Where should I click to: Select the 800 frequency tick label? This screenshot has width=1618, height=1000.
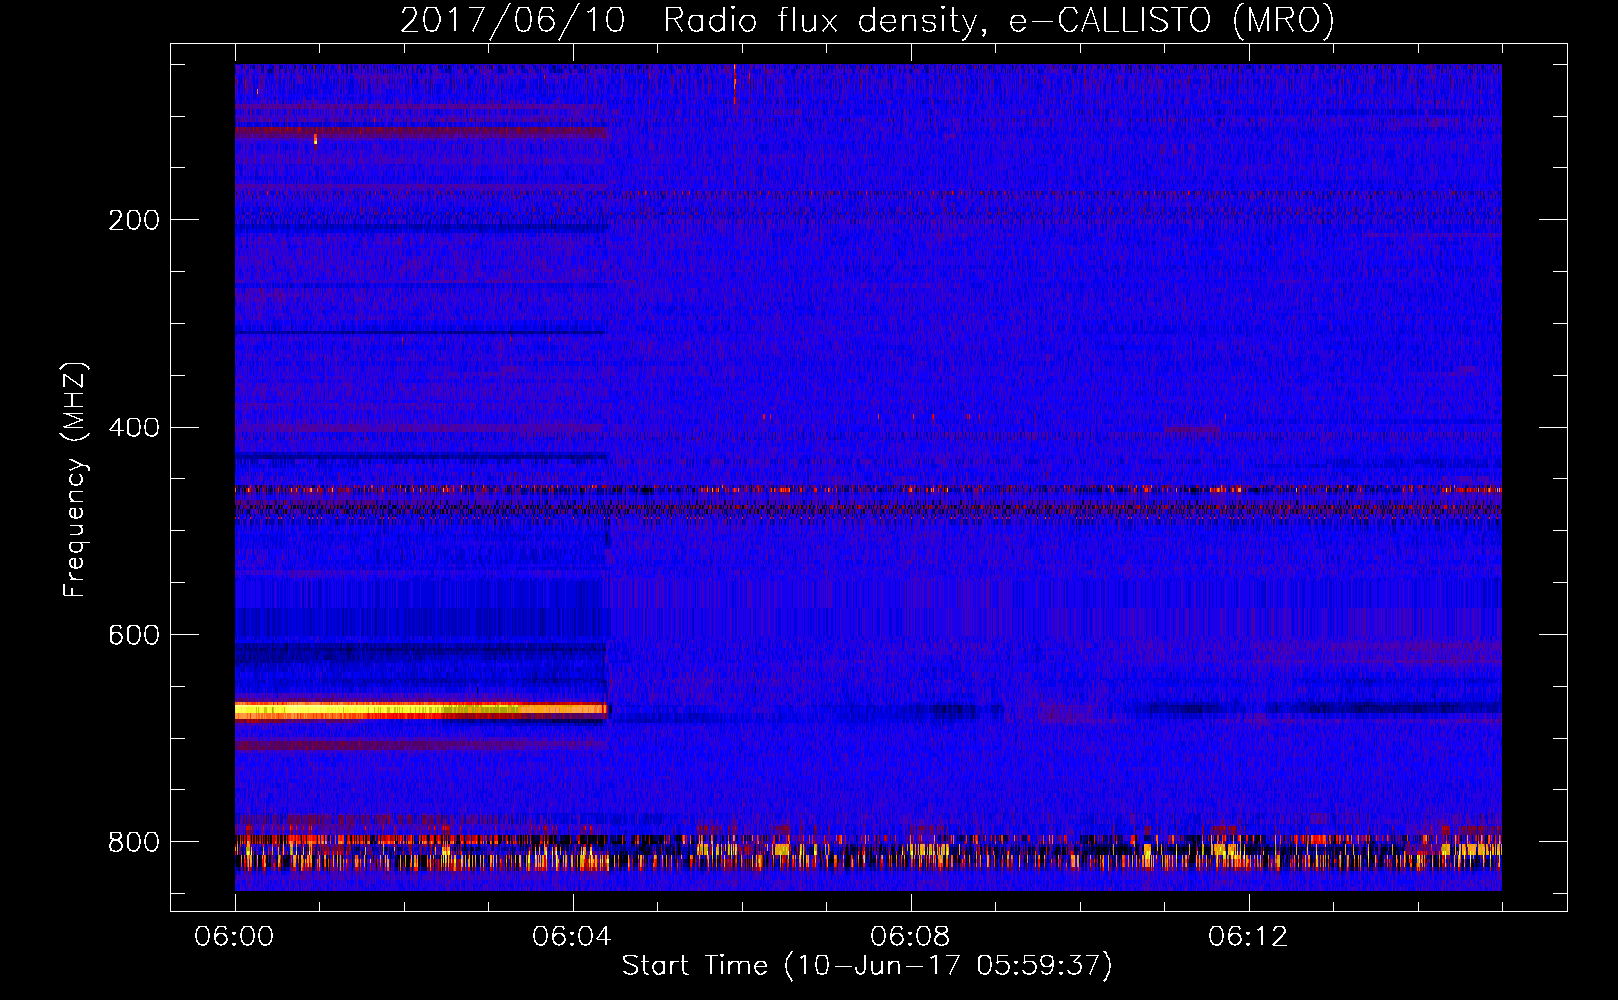(x=134, y=842)
